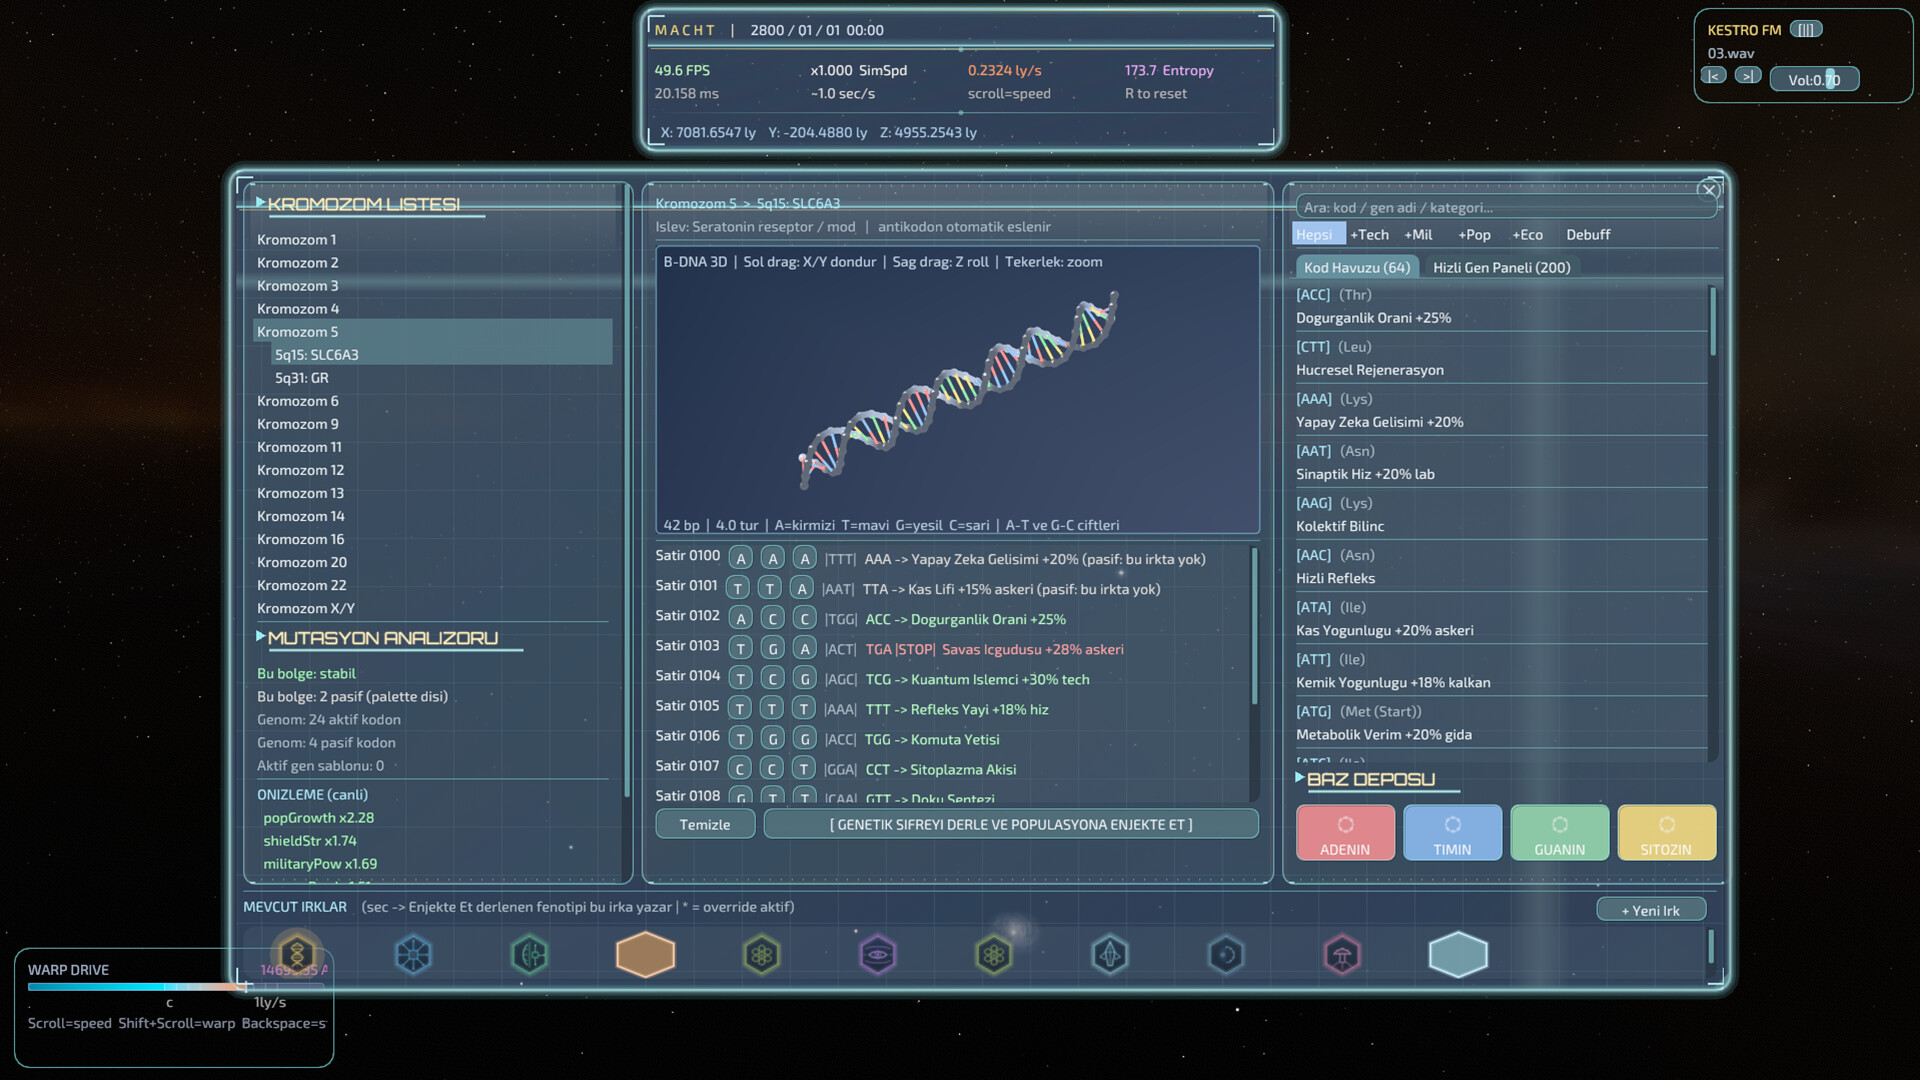The height and width of the screenshot is (1080, 1920).
Task: Click the T base in Satir 0106
Action: click(x=741, y=739)
